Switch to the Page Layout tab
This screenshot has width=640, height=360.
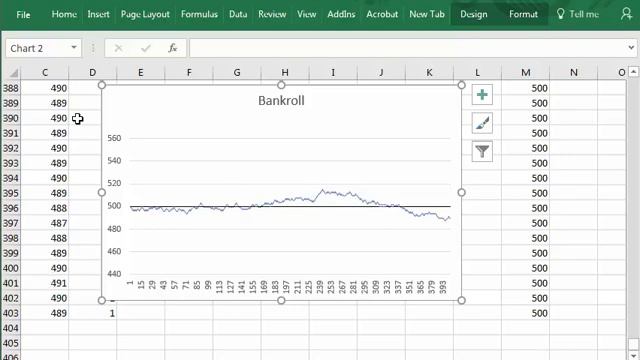(x=145, y=14)
